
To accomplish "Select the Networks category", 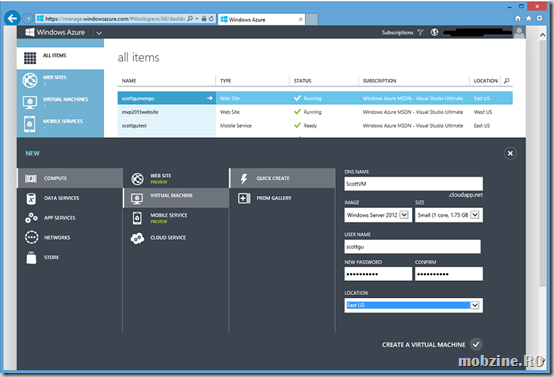I will (70, 237).
